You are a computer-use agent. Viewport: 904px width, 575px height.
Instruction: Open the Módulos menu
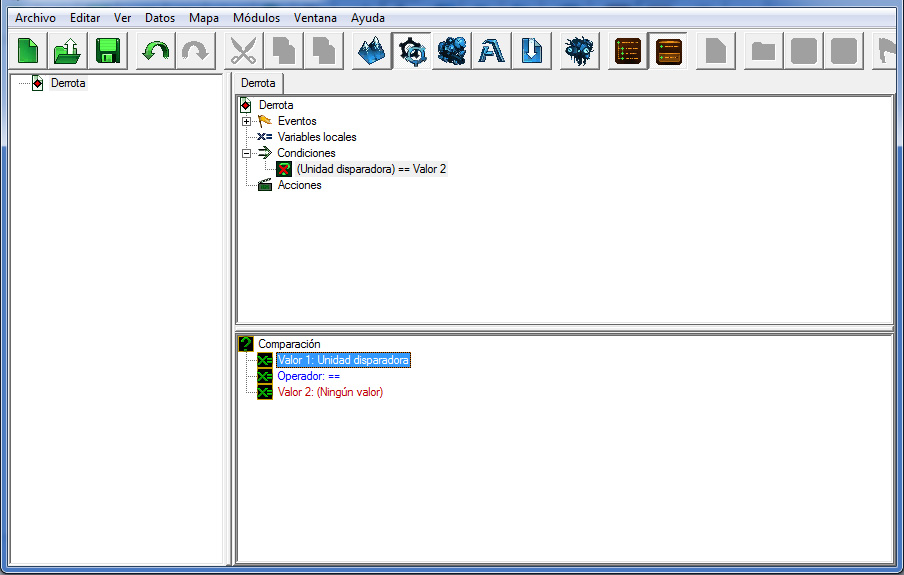tap(256, 18)
